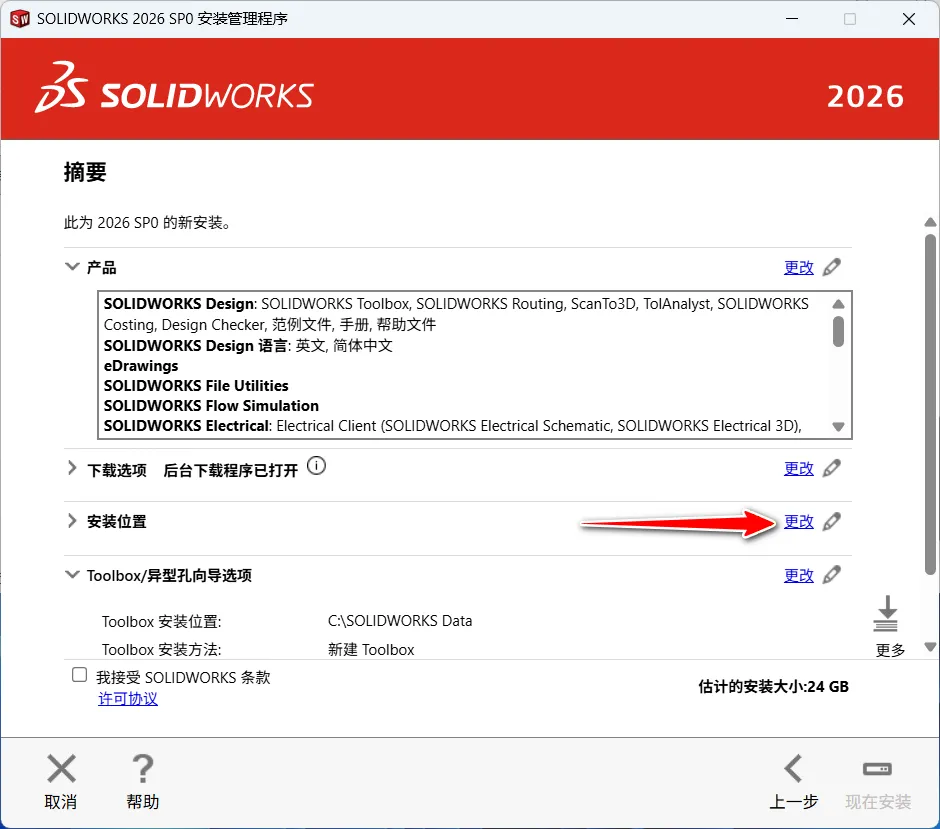940x829 pixels.
Task: Click the 估计的安装大小:24 GB text
Action: click(773, 687)
